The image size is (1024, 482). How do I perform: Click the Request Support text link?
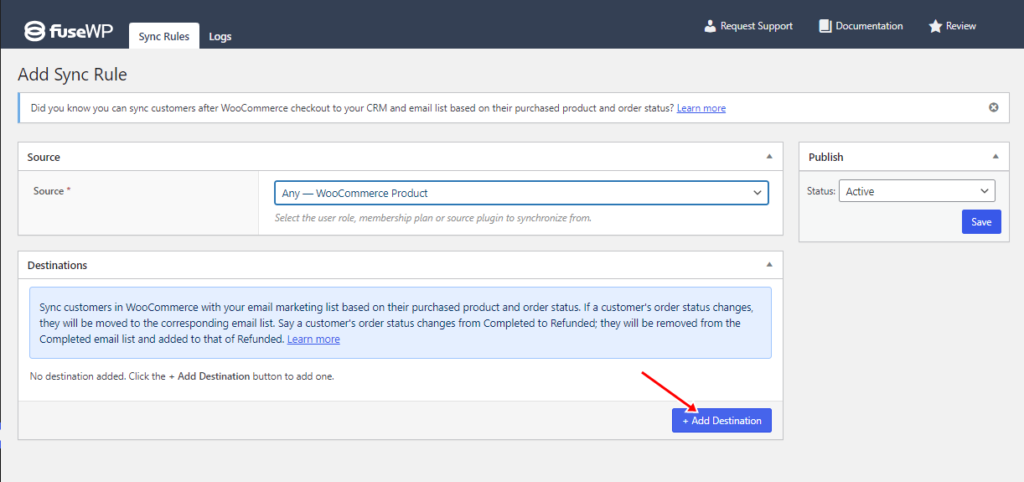(756, 26)
